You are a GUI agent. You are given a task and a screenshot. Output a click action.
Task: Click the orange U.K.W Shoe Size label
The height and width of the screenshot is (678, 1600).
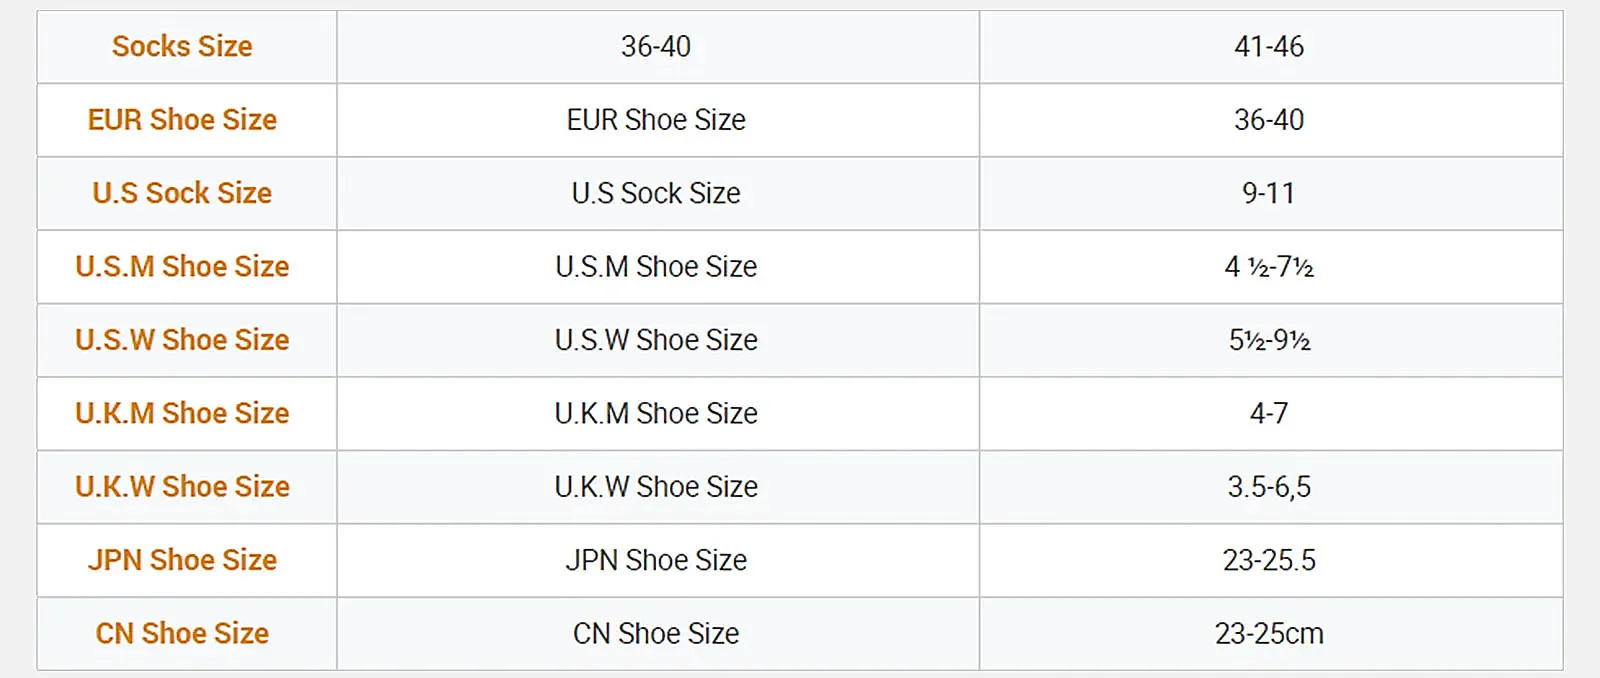click(x=182, y=486)
